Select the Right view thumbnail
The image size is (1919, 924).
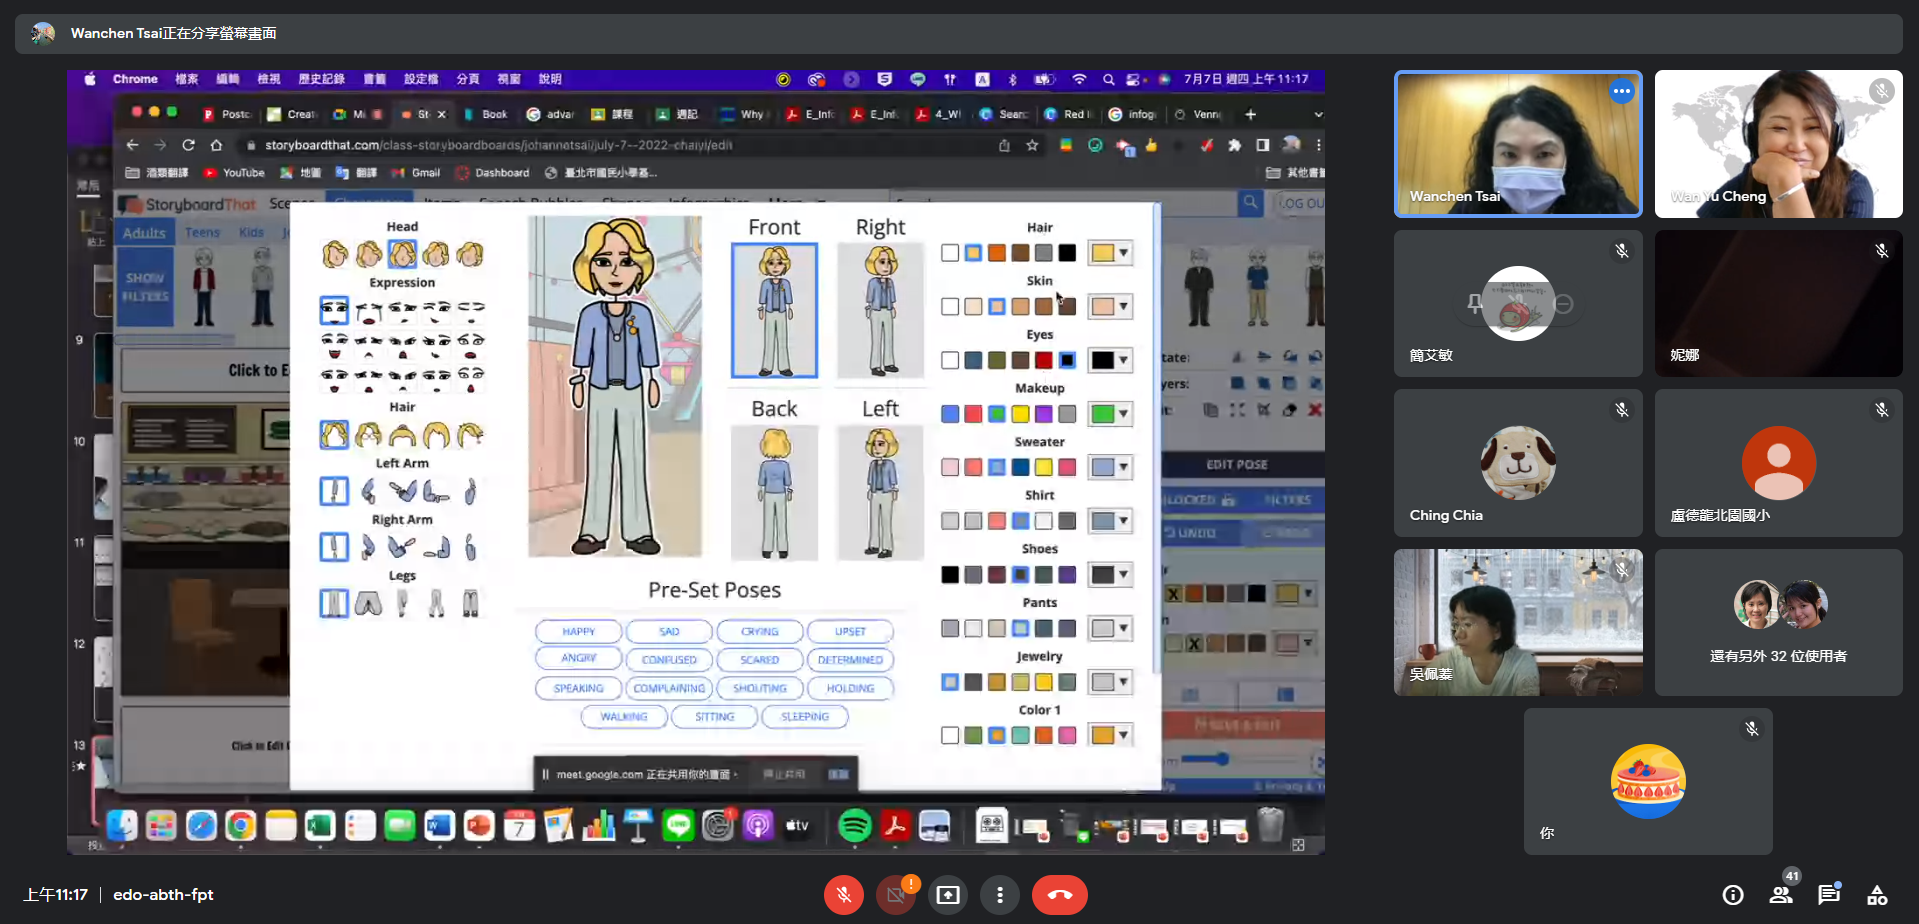(880, 310)
